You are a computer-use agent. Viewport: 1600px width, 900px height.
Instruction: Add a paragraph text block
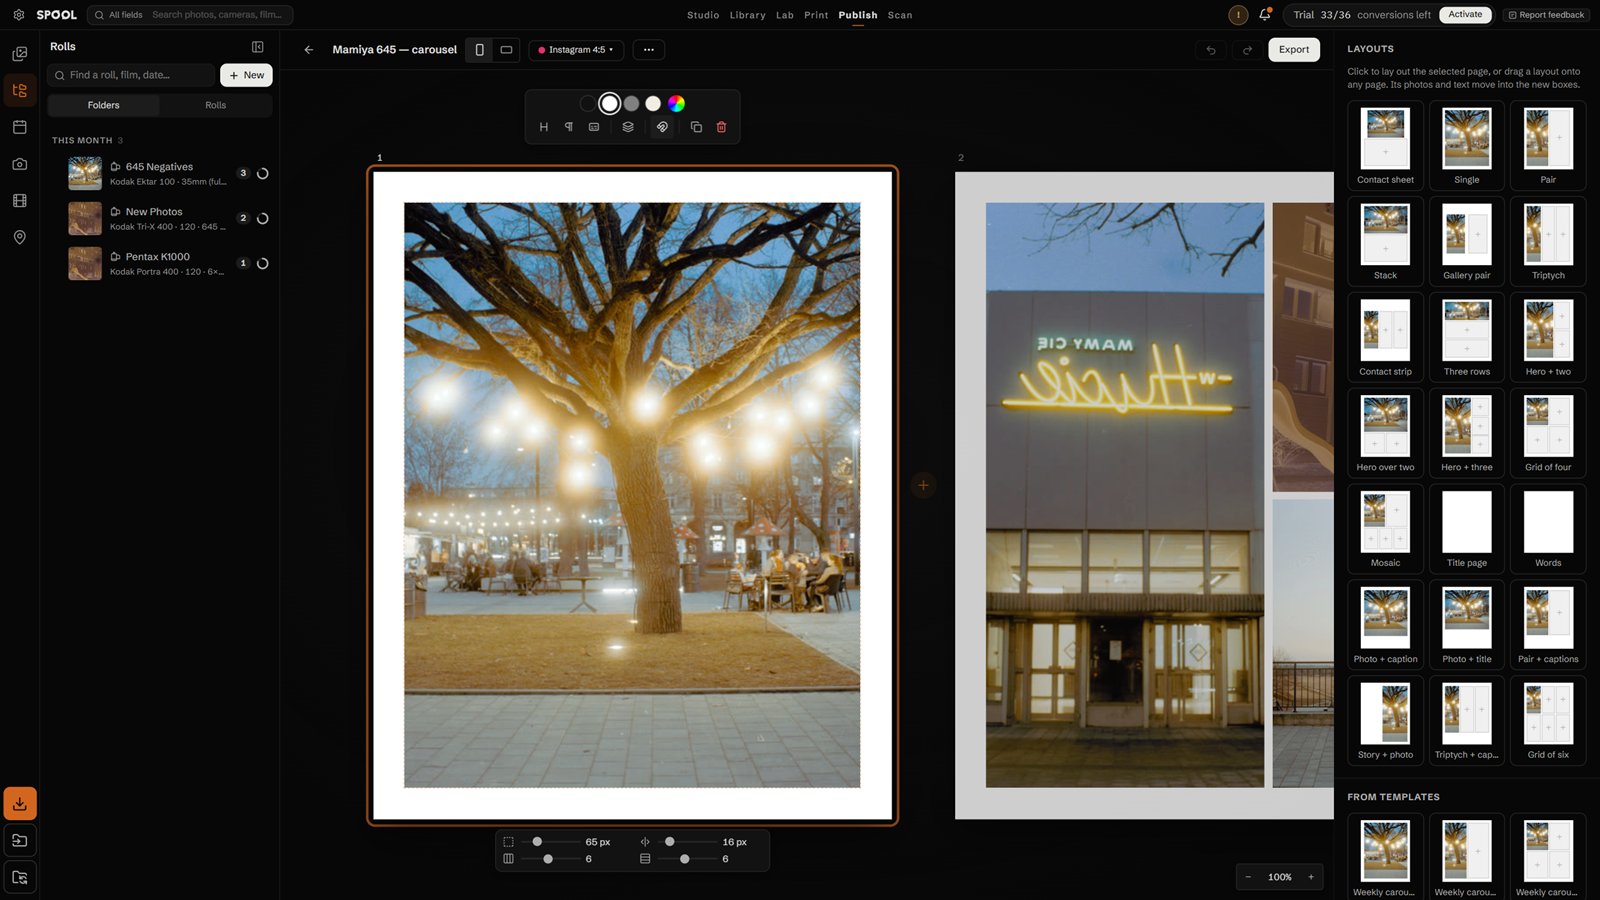(568, 127)
